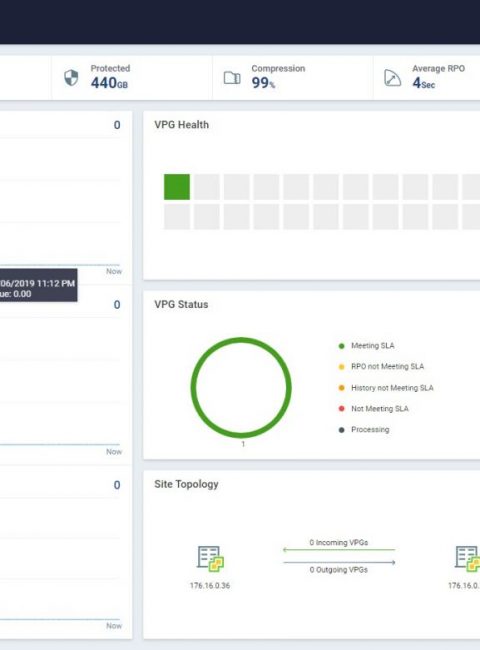Click the Protected shield icon
Viewport: 480px width, 650px height.
click(71, 78)
